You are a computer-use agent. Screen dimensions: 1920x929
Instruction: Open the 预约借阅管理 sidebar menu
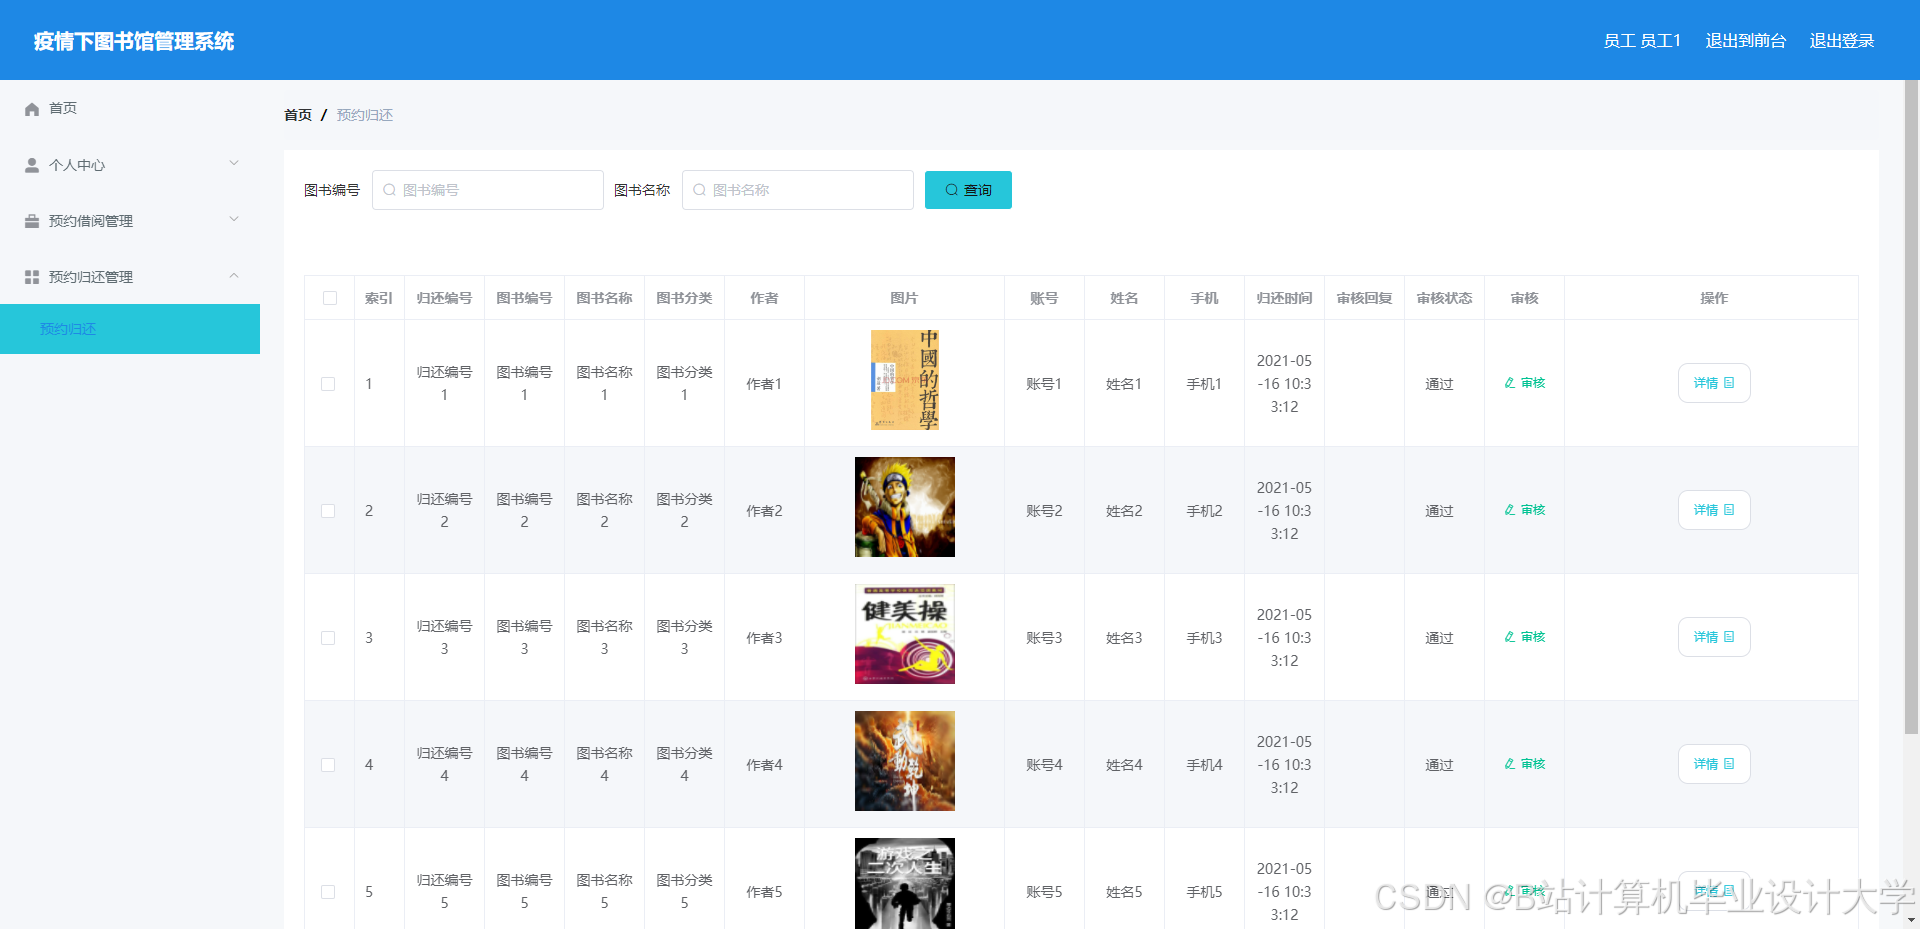(130, 221)
